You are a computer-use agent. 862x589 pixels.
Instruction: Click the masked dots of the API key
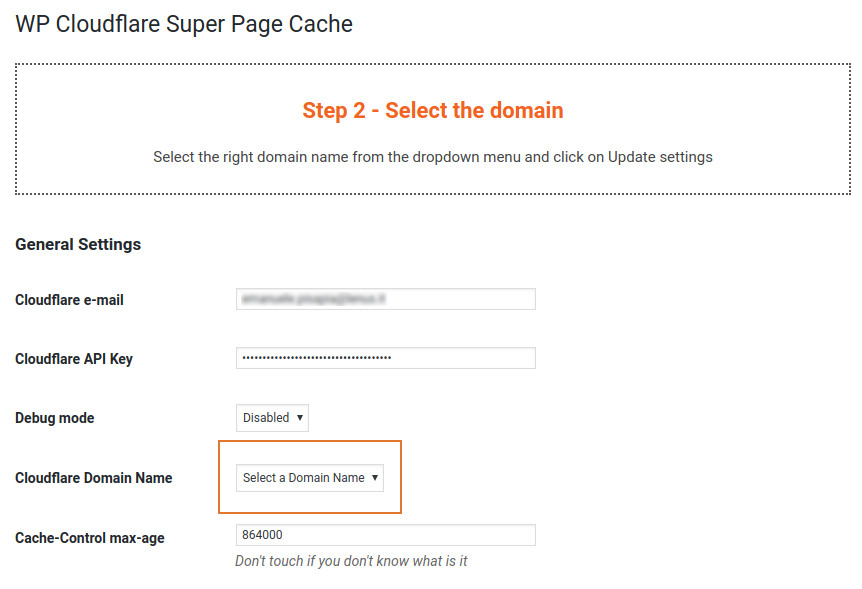317,358
